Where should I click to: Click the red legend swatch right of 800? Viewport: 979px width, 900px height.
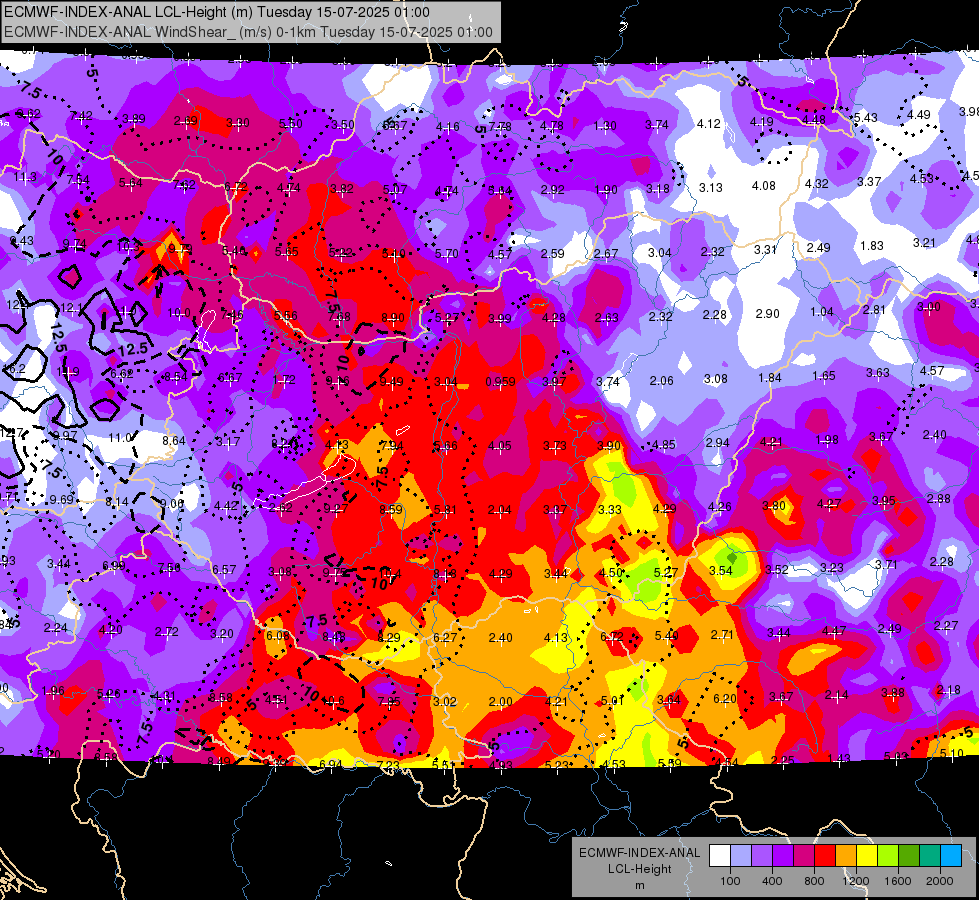[x=825, y=856]
